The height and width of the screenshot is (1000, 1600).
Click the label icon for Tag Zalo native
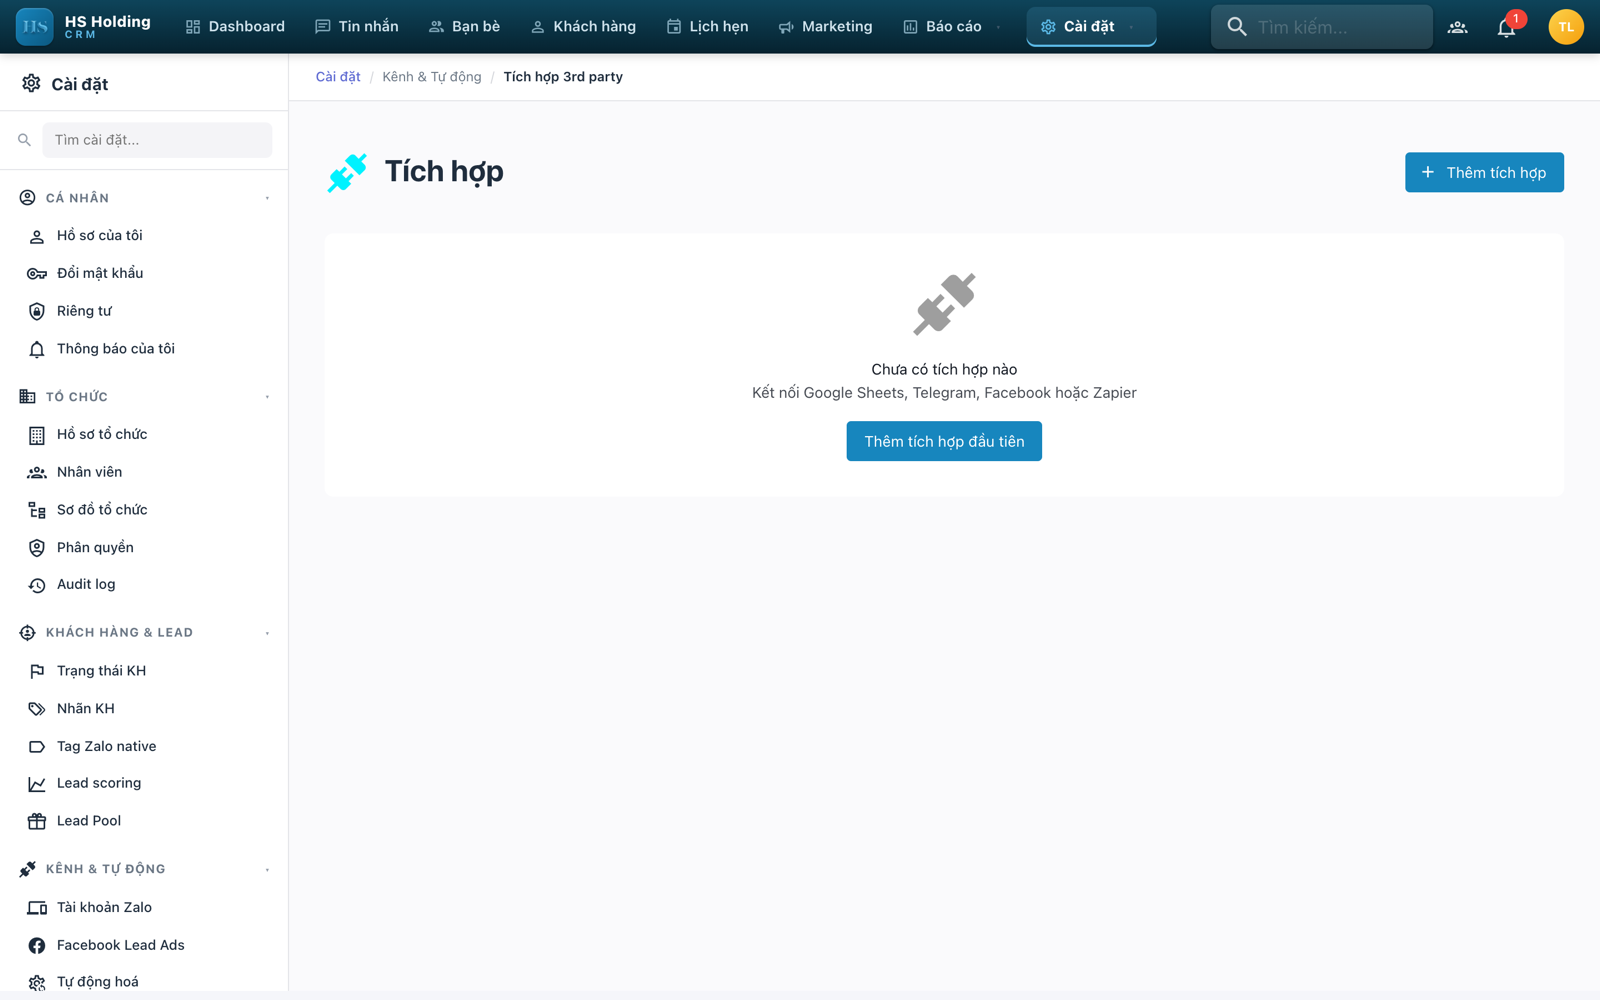[37, 747]
